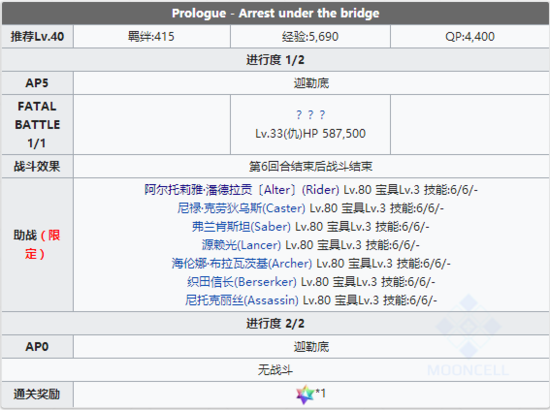Select the 进行度 2/2 header row
This screenshot has width=550, height=410.
pyautogui.click(x=275, y=323)
